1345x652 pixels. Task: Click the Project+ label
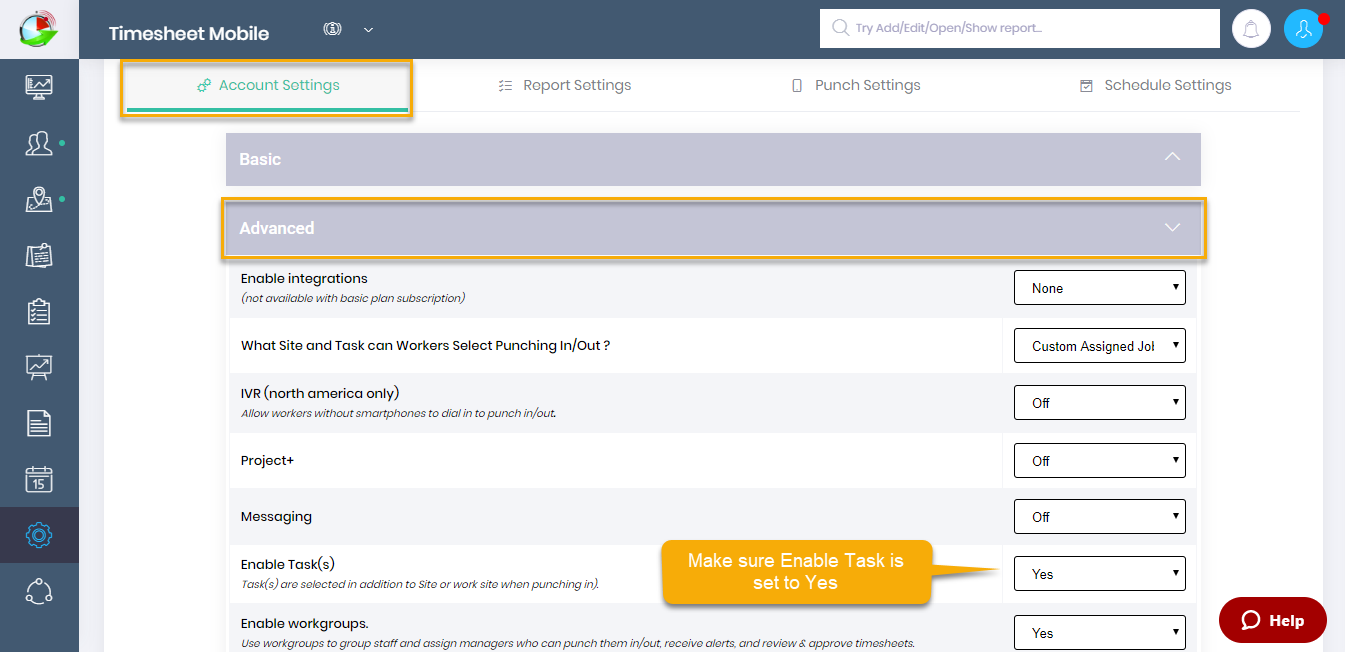[267, 461]
